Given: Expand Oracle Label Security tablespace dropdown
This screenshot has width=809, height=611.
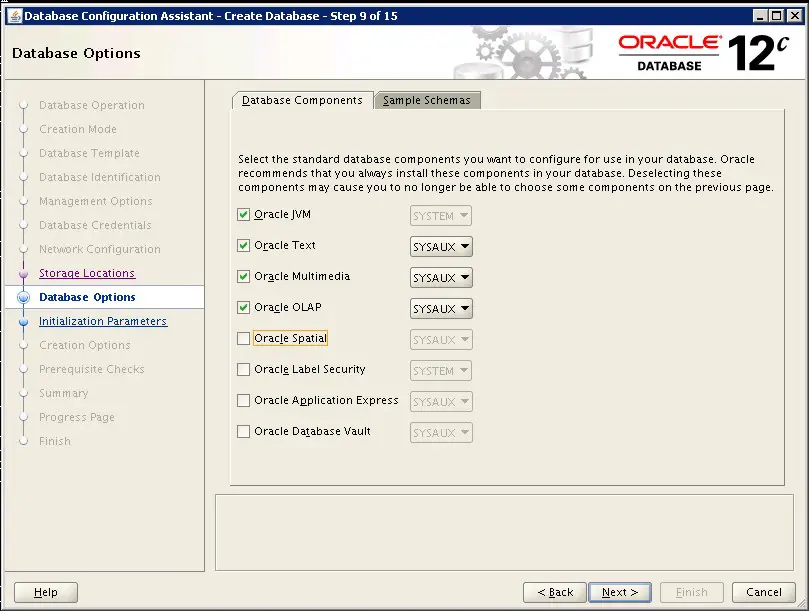Looking at the screenshot, I should [441, 371].
